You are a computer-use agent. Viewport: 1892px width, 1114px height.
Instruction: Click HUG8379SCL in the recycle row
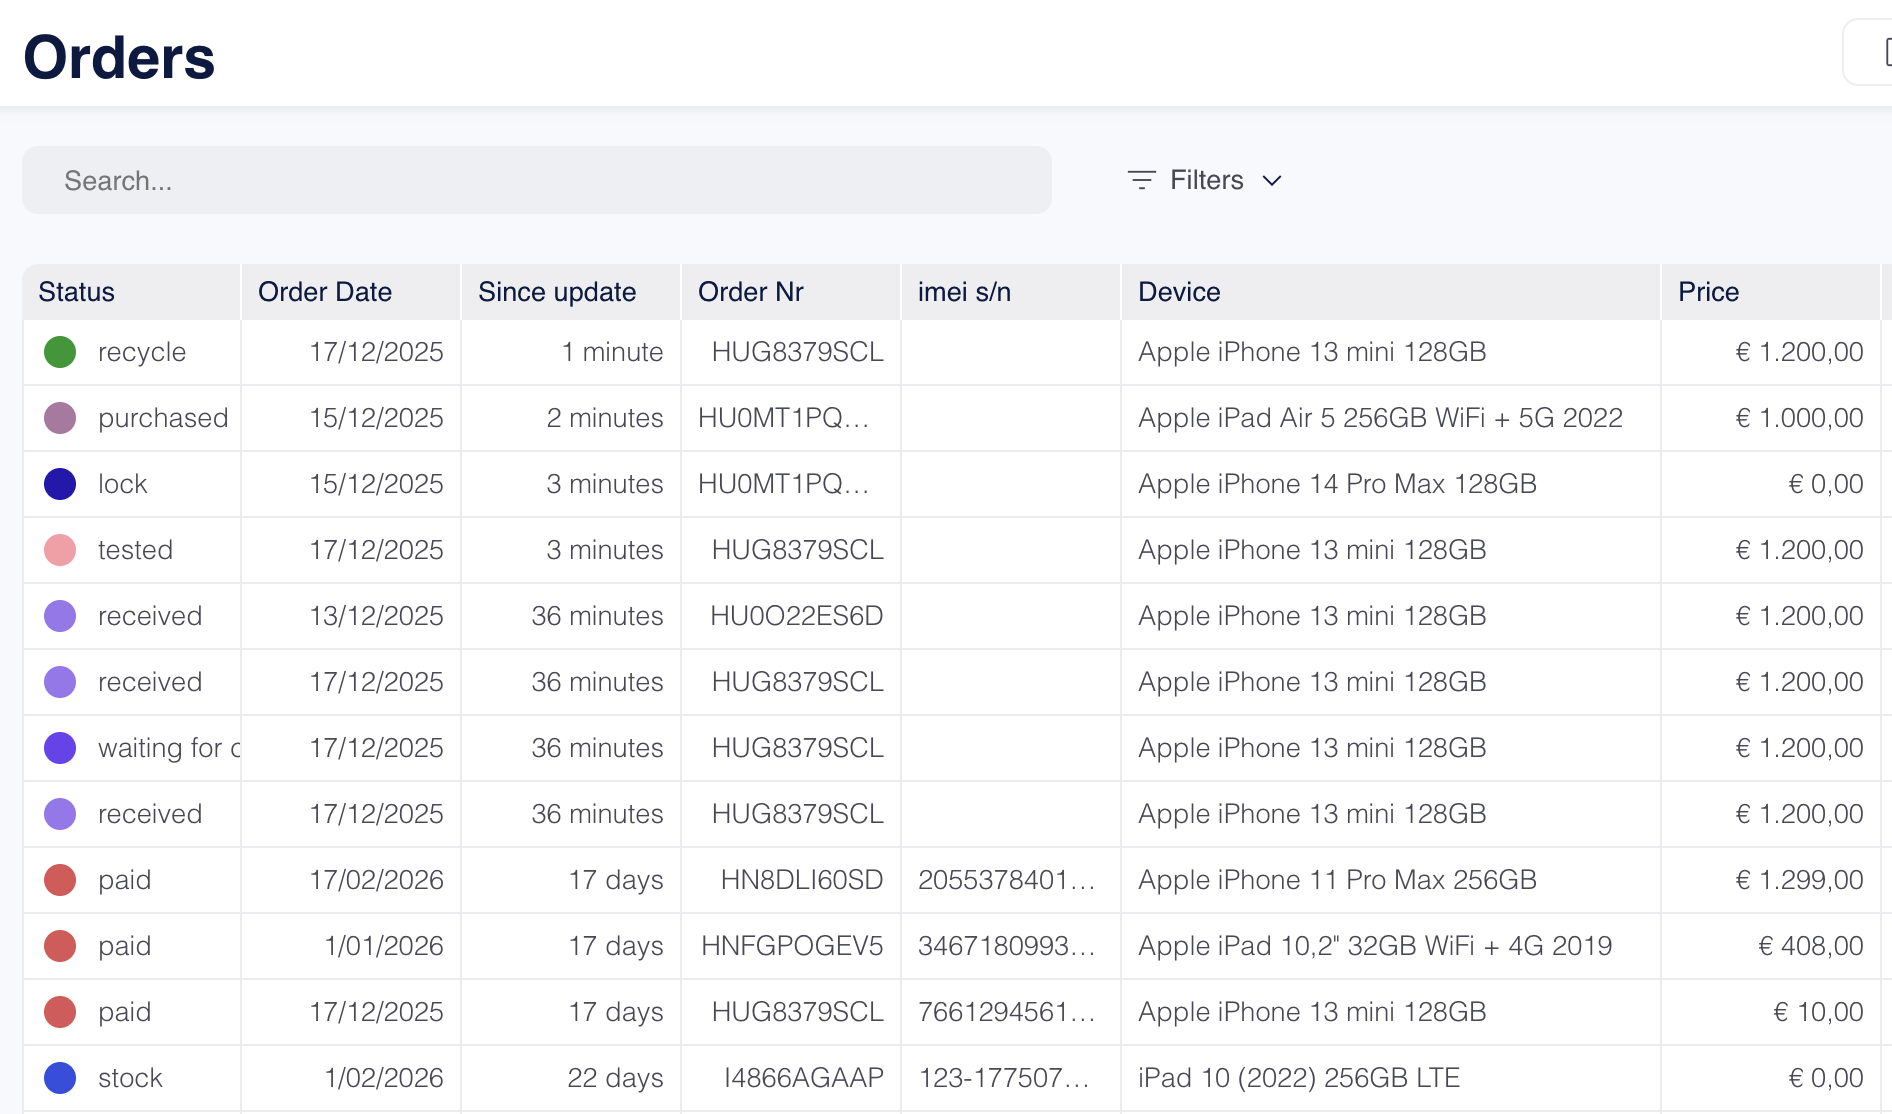pyautogui.click(x=797, y=352)
